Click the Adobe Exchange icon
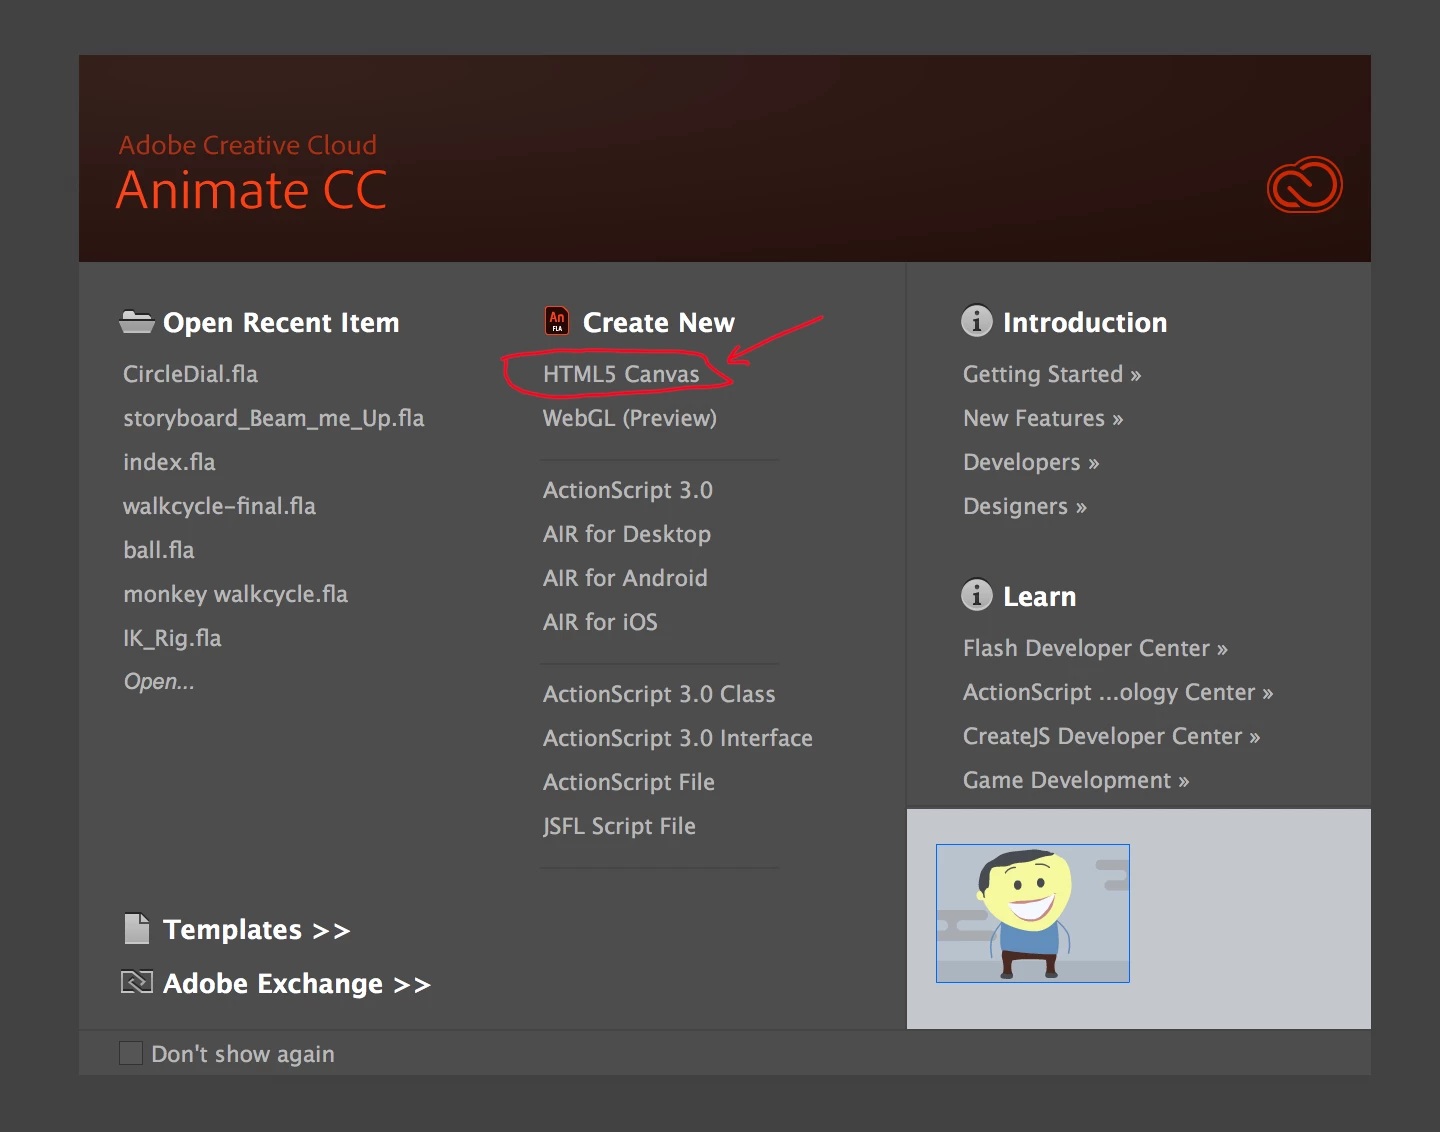The image size is (1440, 1132). pyautogui.click(x=137, y=982)
